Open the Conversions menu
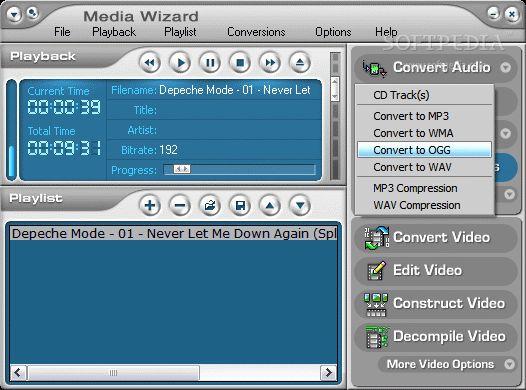526x390 pixels. click(x=256, y=32)
